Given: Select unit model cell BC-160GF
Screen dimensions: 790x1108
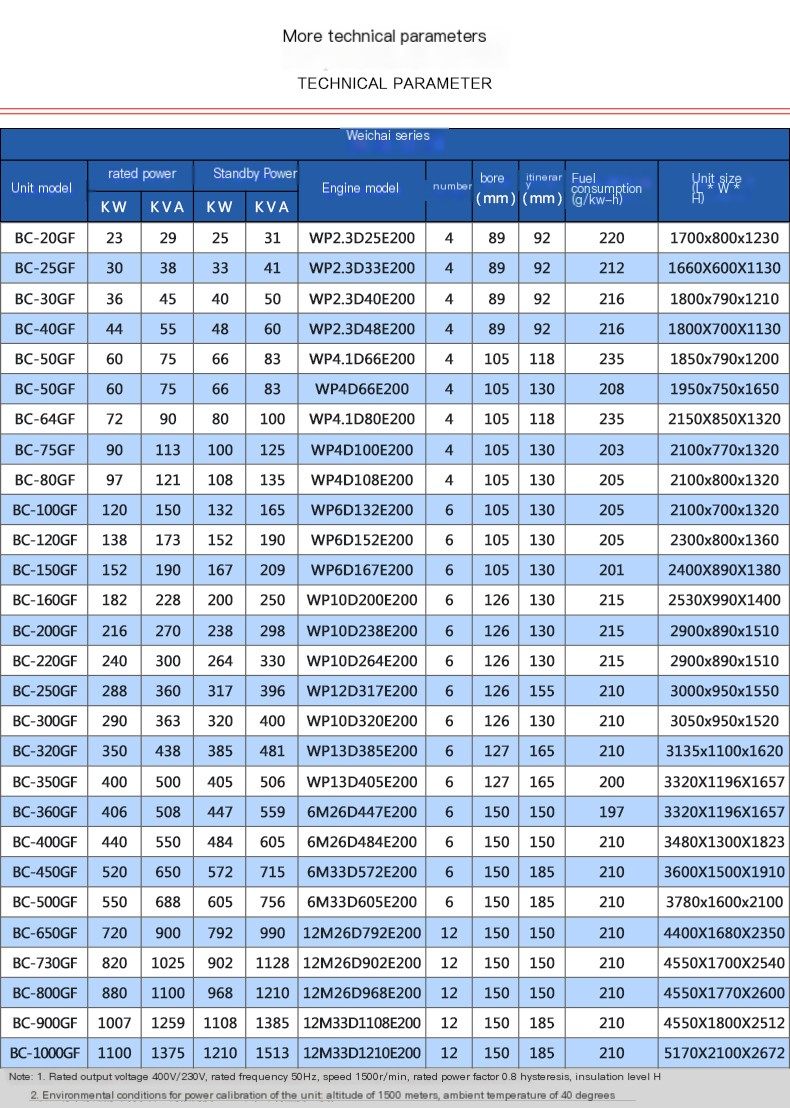Looking at the screenshot, I should [45, 600].
